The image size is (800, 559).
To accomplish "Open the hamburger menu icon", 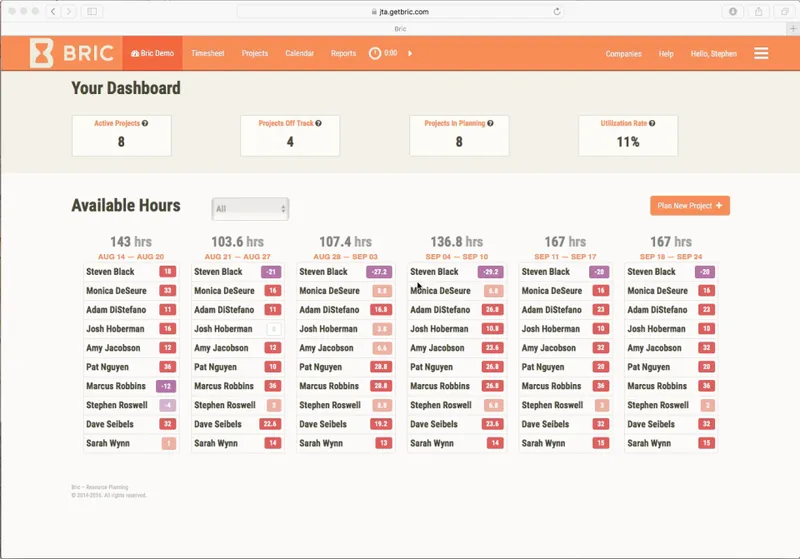I will 761,53.
